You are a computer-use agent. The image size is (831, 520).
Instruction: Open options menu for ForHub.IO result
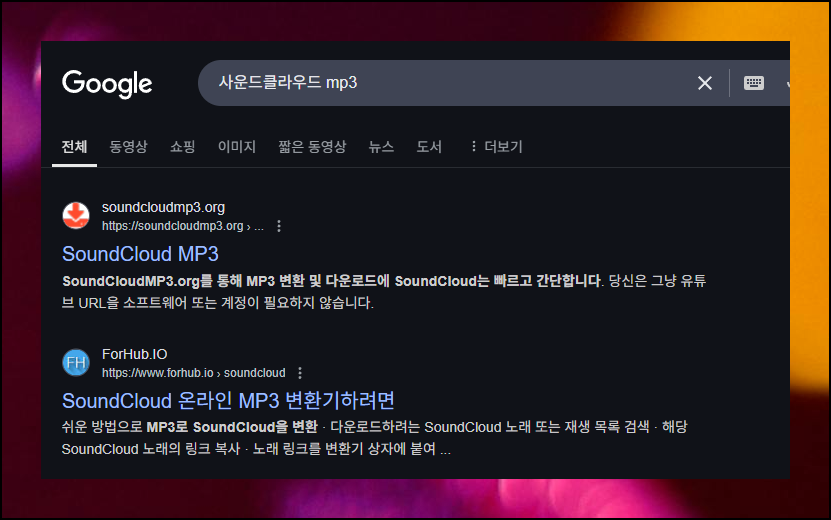click(300, 373)
